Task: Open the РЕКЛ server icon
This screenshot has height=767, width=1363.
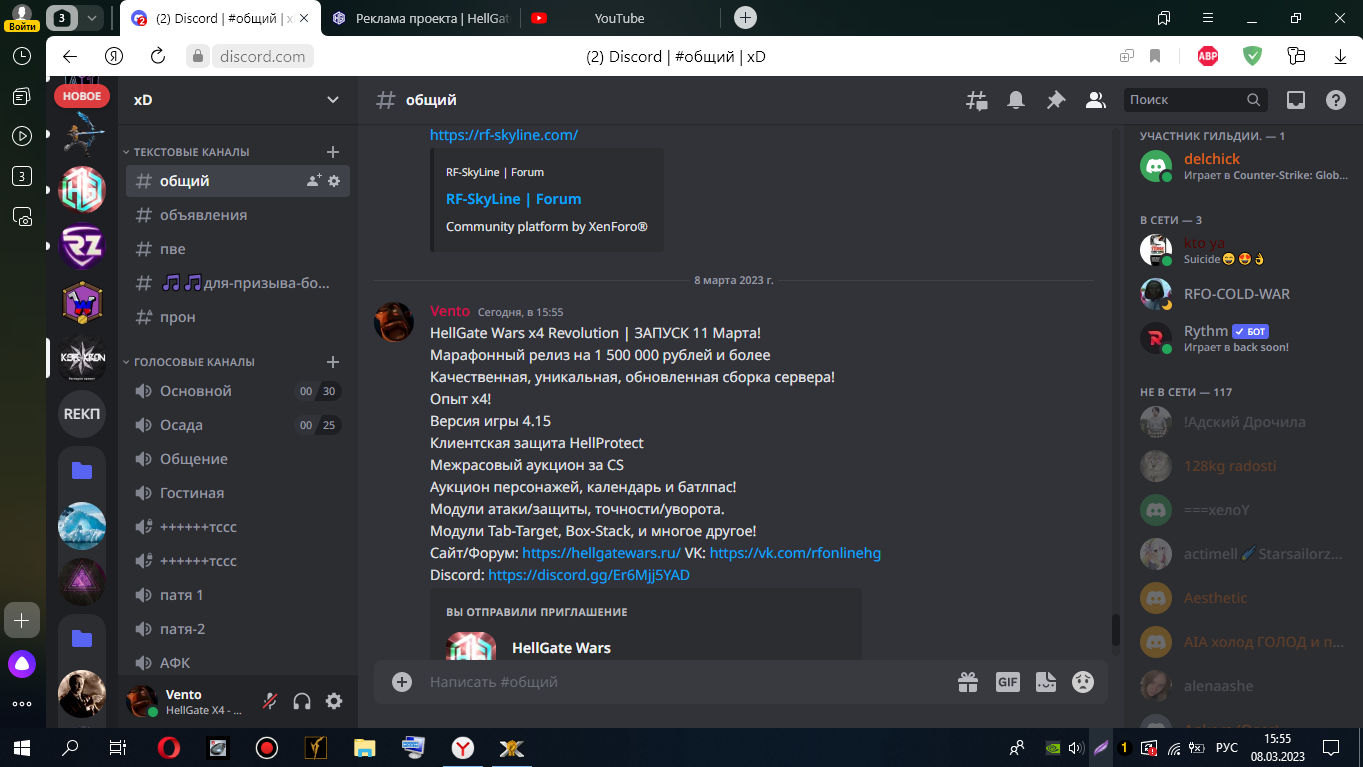Action: [x=82, y=414]
